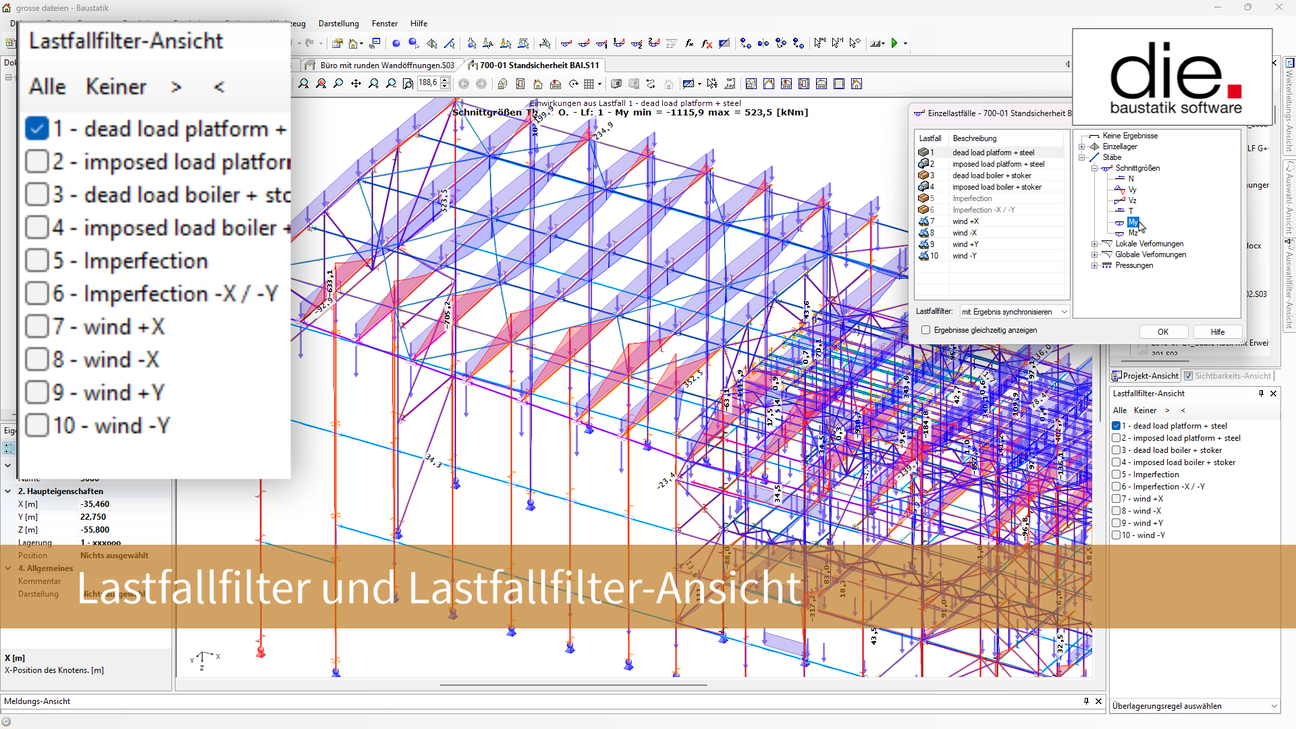Click the Hilfe button in the dialog
The height and width of the screenshot is (729, 1296).
point(1217,332)
